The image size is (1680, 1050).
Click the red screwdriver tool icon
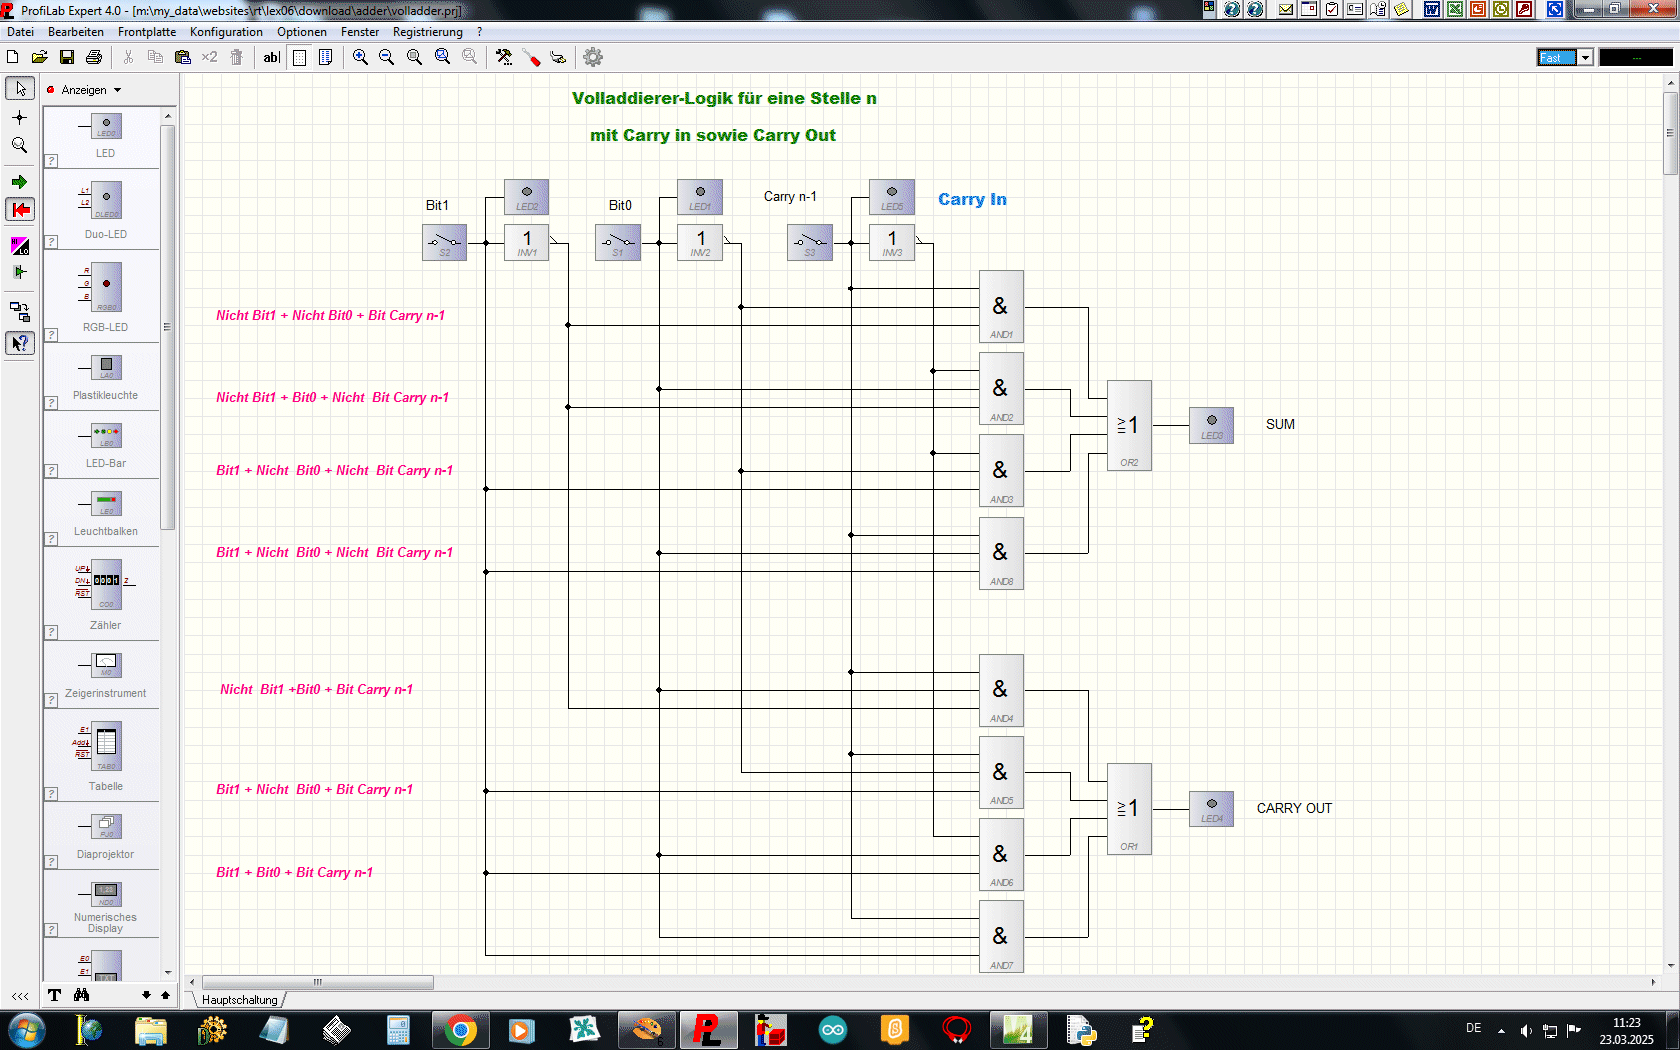coord(531,57)
